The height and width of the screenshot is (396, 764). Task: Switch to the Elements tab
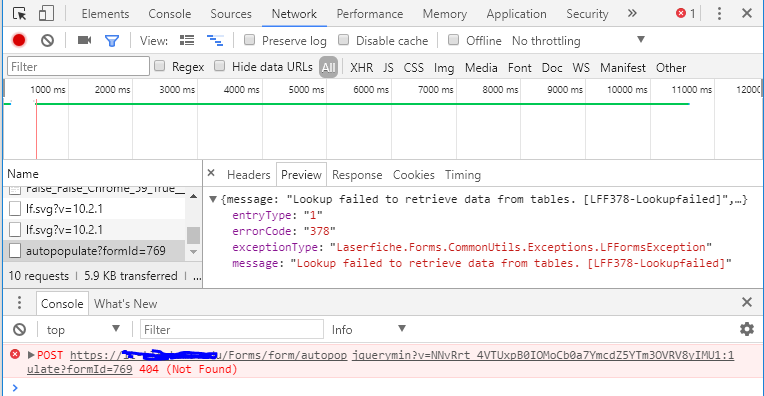pos(105,14)
